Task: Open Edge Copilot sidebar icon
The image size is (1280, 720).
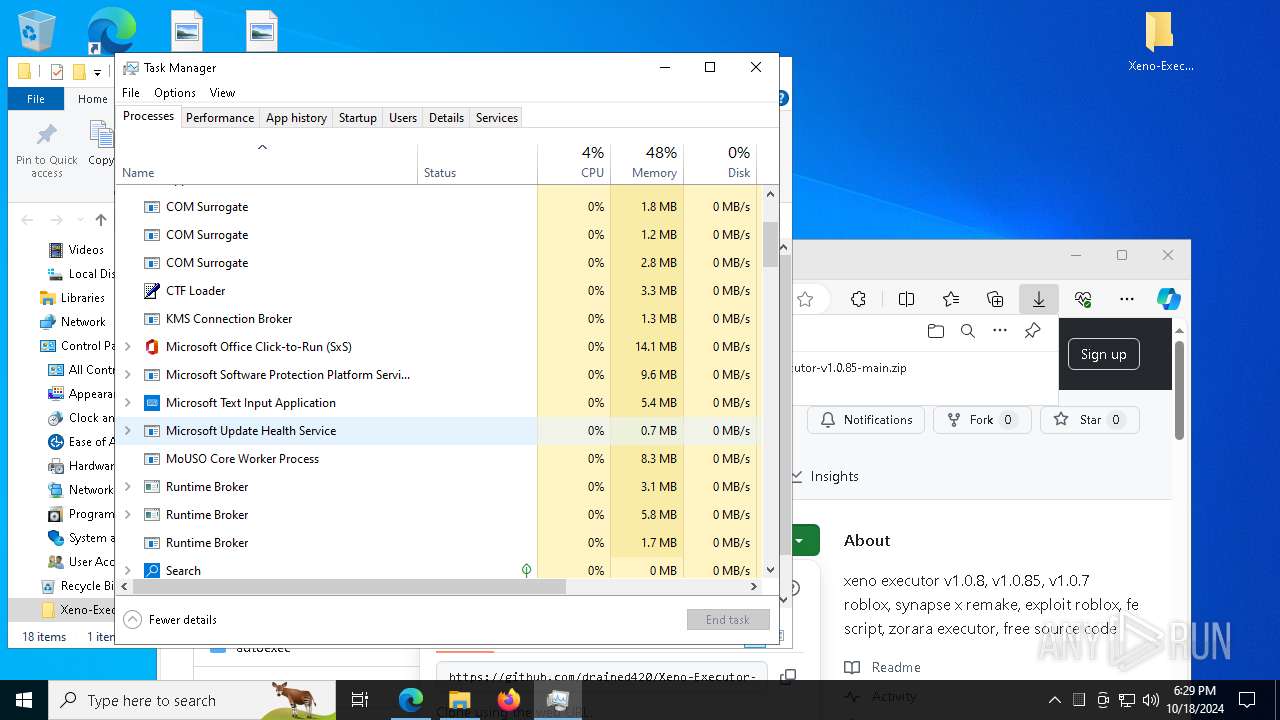Action: [x=1168, y=299]
